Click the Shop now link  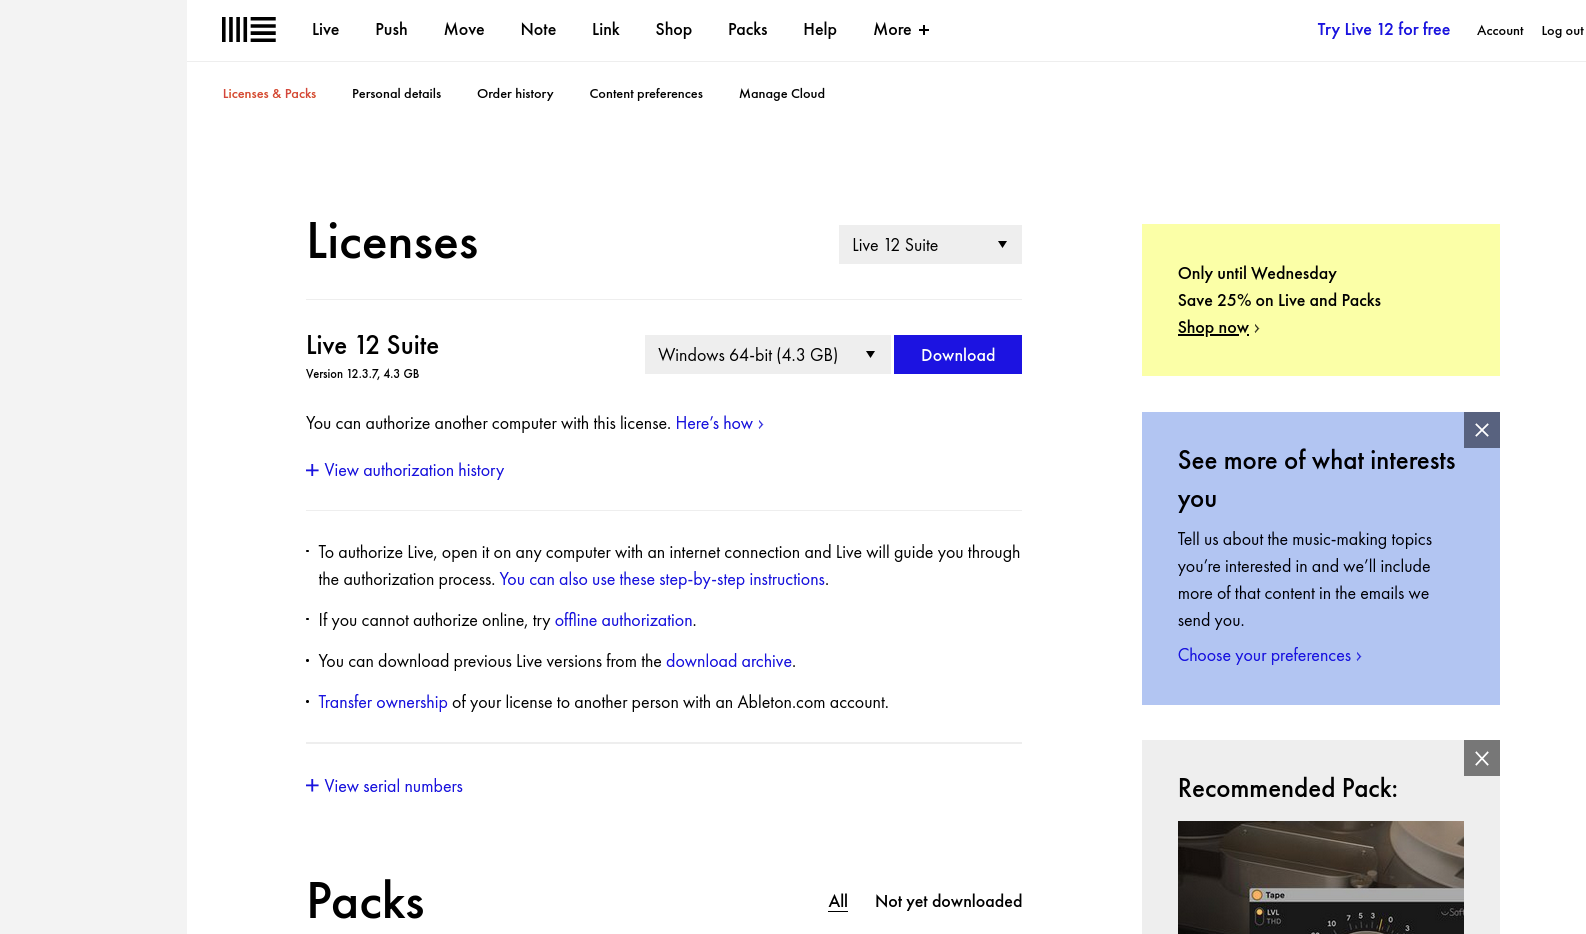point(1213,327)
